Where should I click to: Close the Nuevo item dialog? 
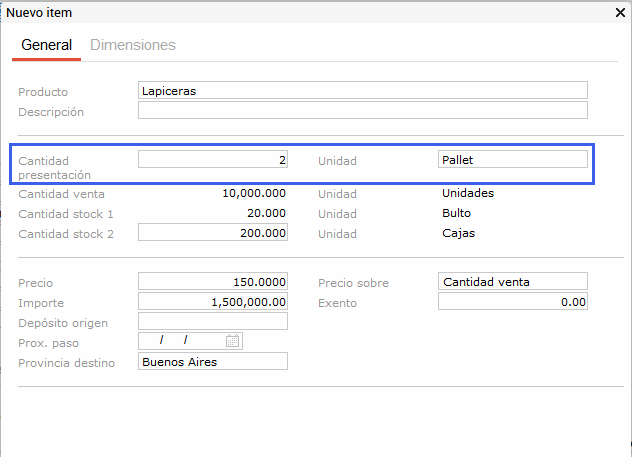click(619, 13)
